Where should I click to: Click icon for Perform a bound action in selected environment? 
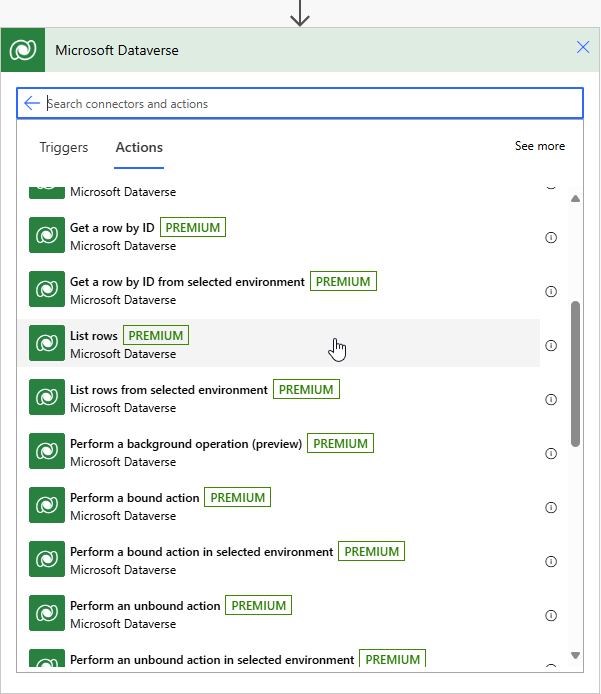click(x=47, y=559)
